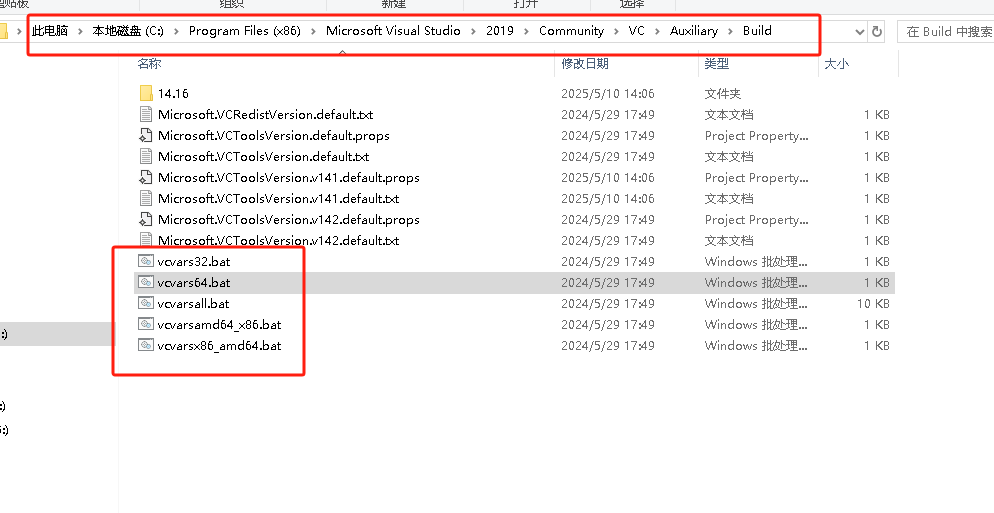Select file name vcvarsall.bat
The image size is (994, 513).
(x=193, y=304)
